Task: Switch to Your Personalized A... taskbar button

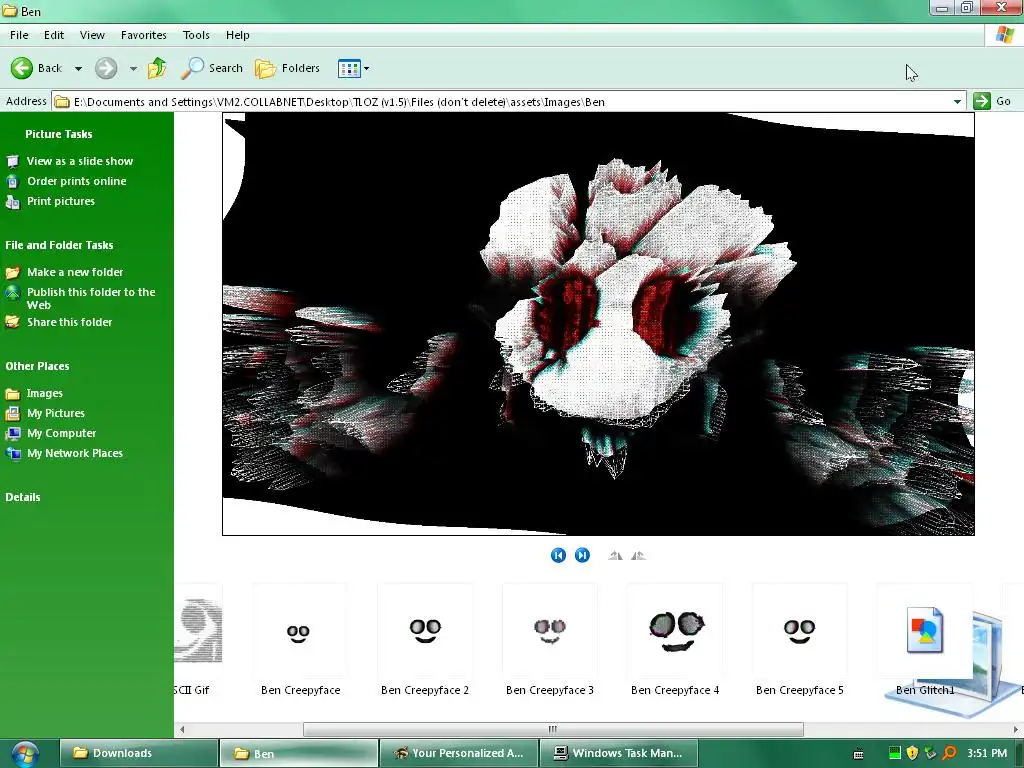Action: tap(459, 753)
